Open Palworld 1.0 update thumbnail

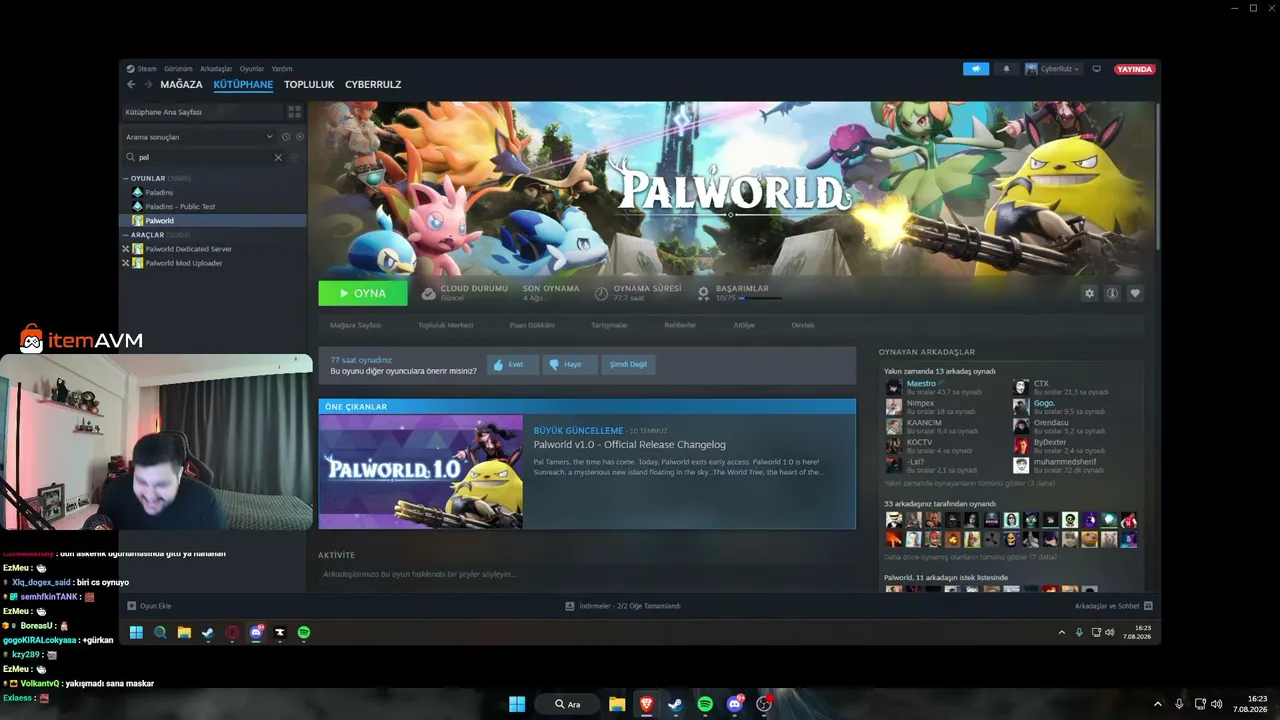(421, 471)
